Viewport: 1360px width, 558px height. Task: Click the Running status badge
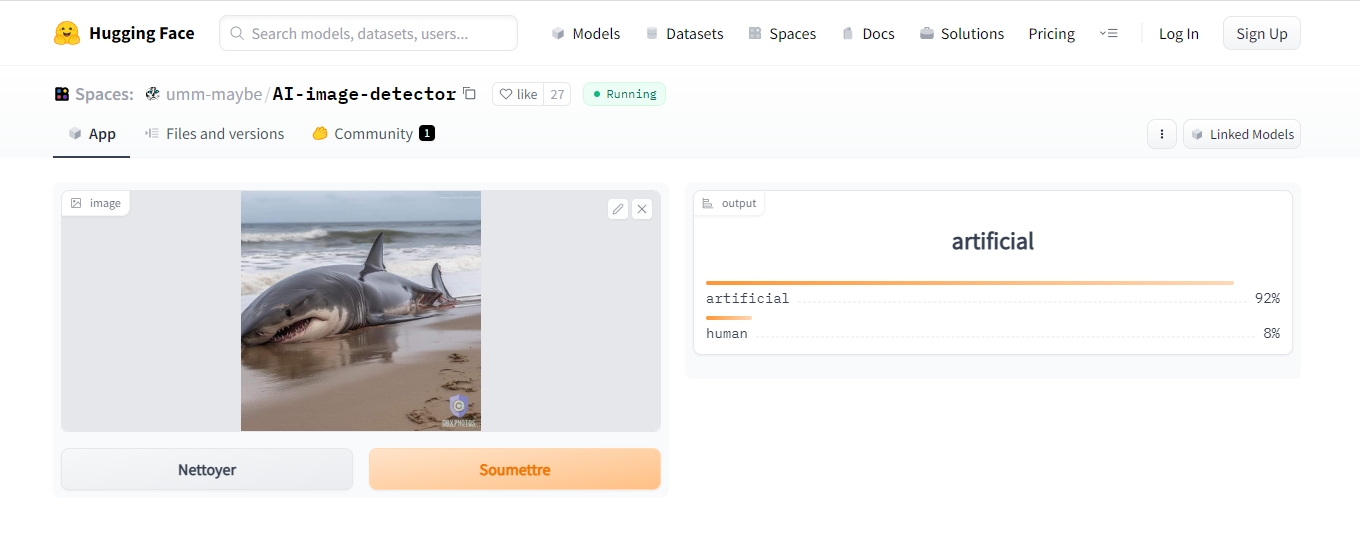(x=624, y=94)
